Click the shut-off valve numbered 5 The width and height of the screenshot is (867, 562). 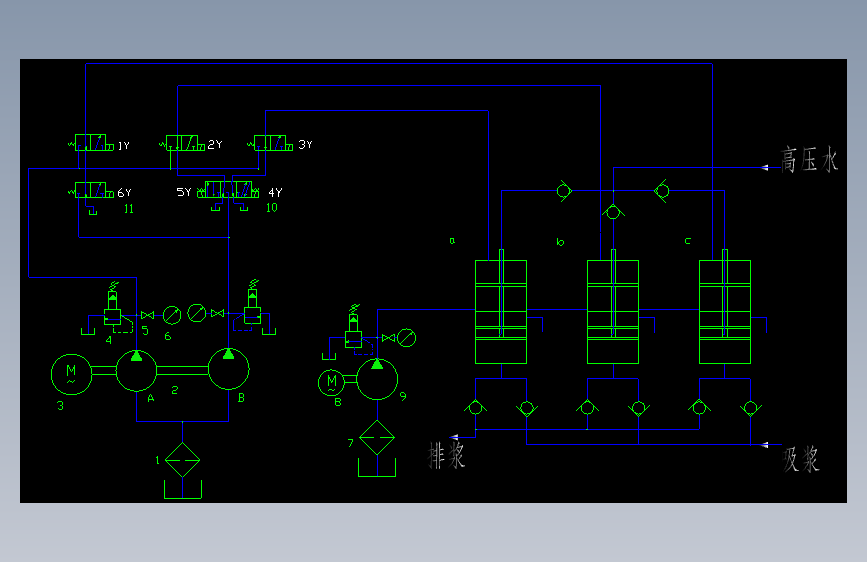148,315
